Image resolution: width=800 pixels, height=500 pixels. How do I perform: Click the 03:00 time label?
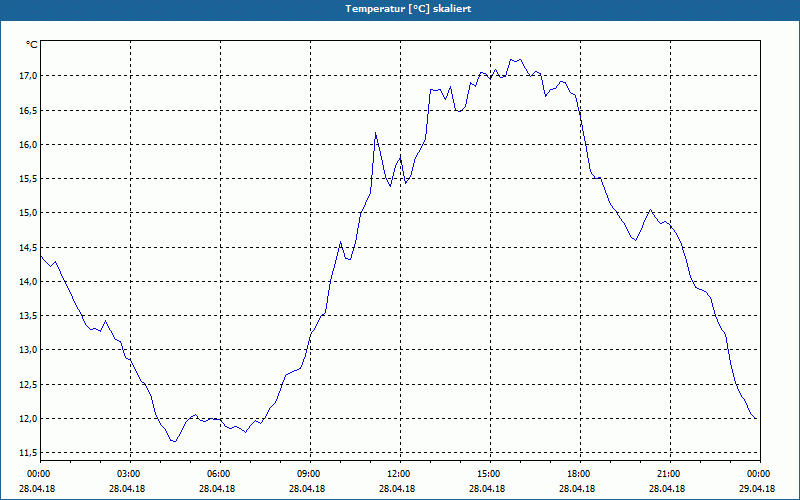131,474
